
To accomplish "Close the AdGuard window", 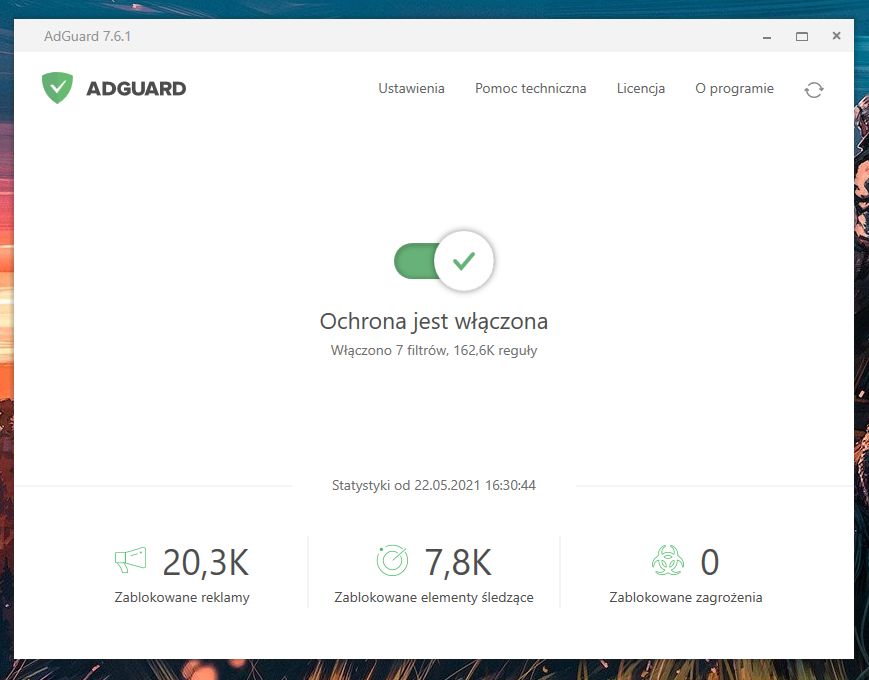I will (x=836, y=36).
